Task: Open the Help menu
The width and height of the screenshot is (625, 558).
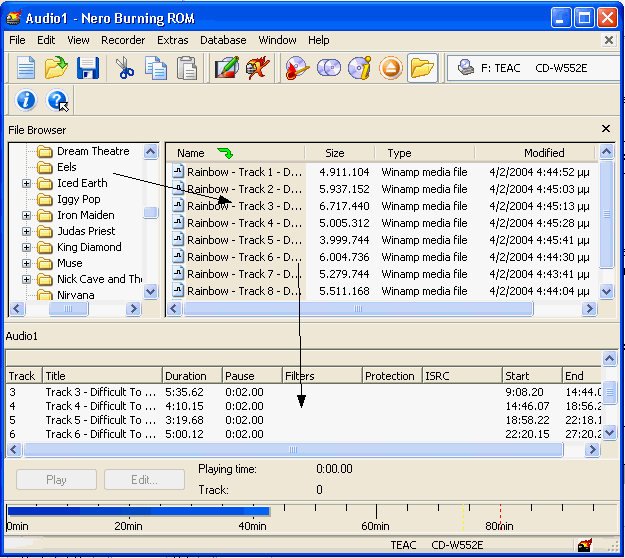Action: 318,40
